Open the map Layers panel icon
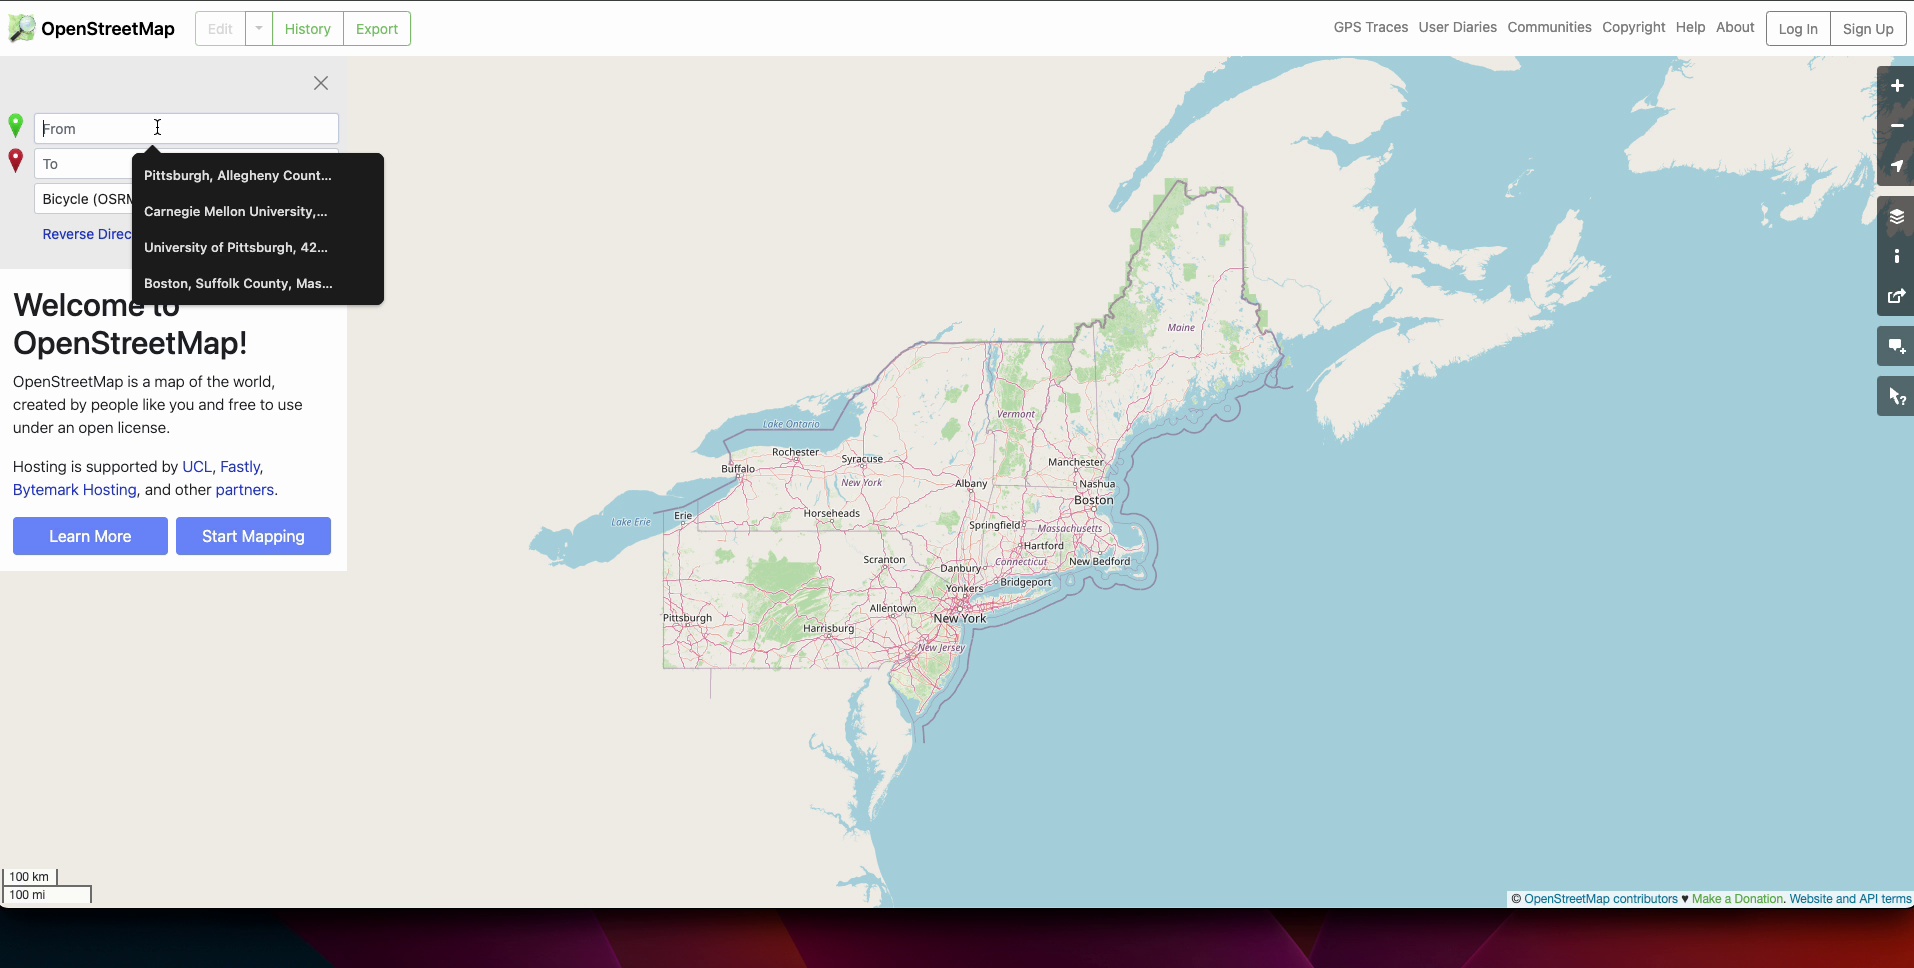 [1896, 217]
